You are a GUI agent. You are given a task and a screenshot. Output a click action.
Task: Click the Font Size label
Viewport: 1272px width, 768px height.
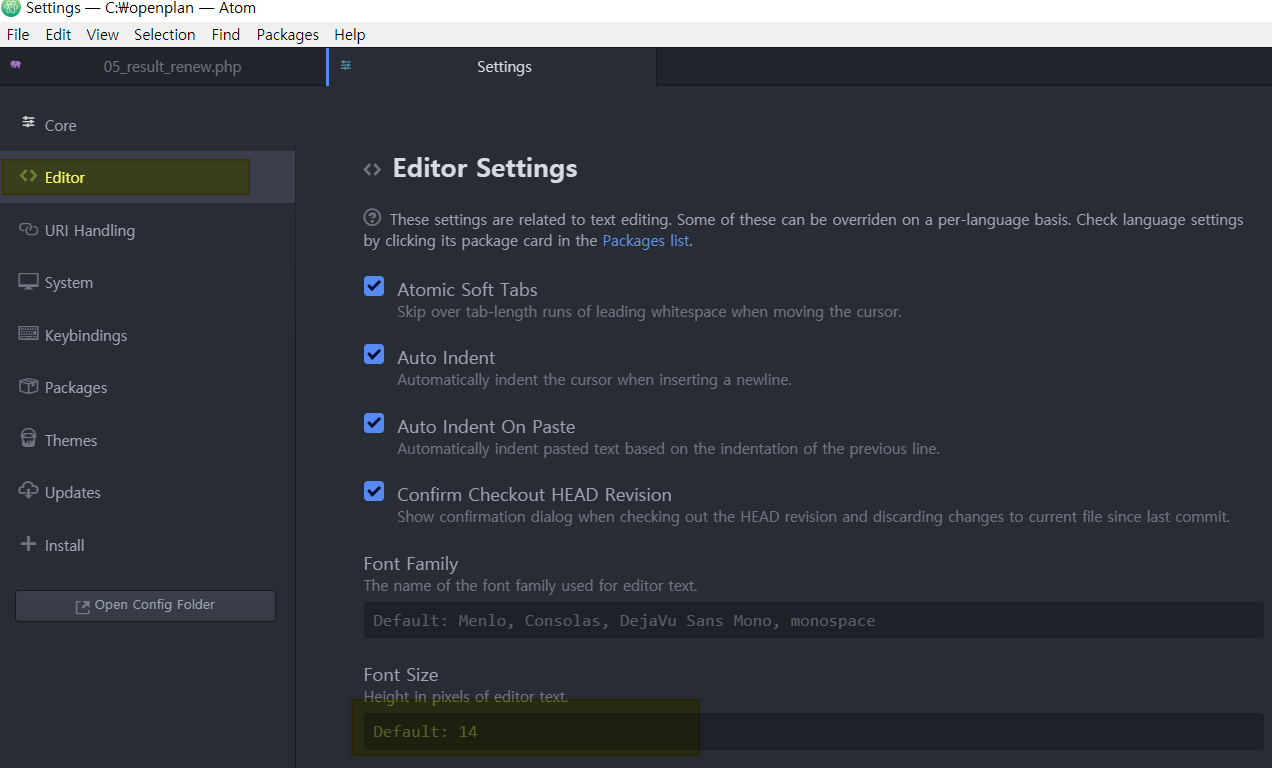tap(401, 674)
